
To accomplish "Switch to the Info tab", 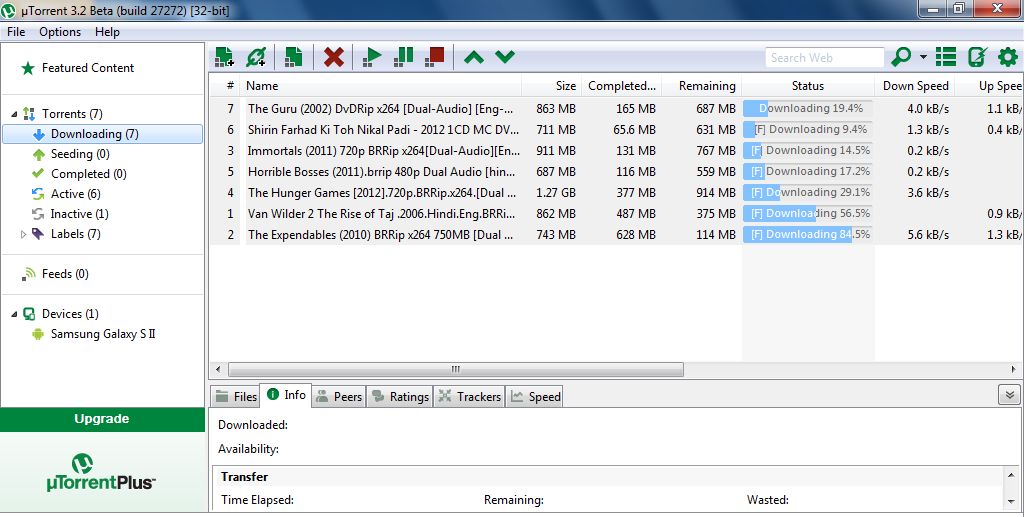I will coord(286,395).
